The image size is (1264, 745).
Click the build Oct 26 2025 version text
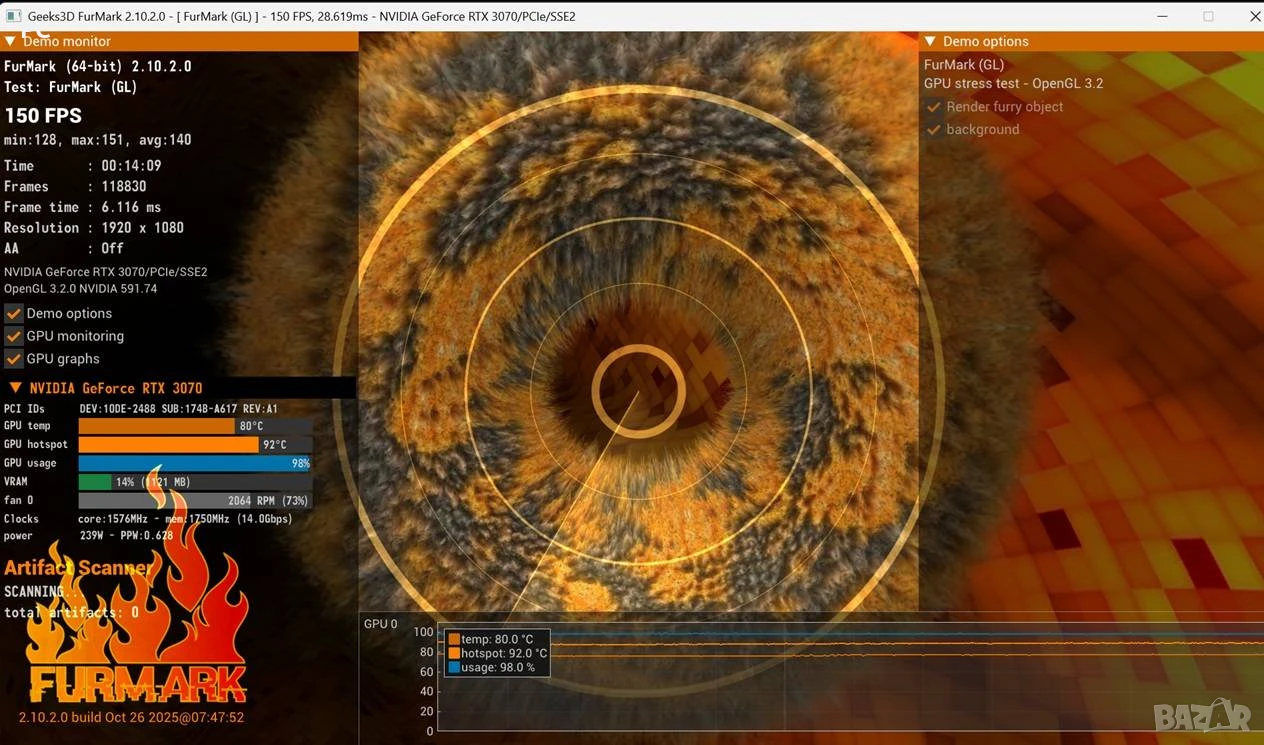click(131, 718)
